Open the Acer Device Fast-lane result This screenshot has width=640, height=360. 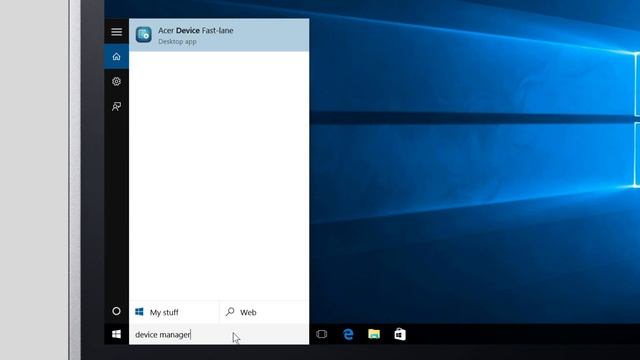click(x=219, y=35)
